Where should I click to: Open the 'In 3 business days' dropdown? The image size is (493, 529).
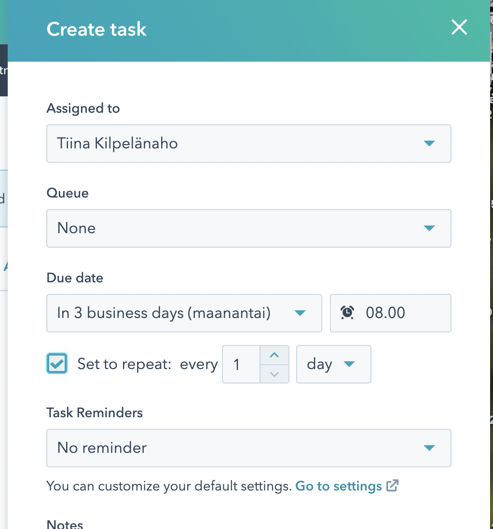click(184, 313)
